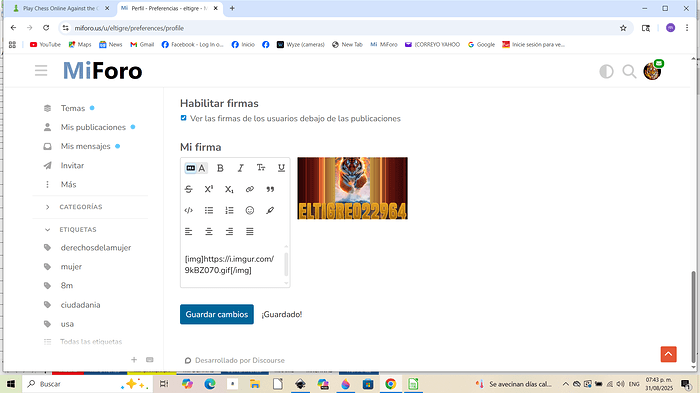Image resolution: width=700 pixels, height=393 pixels.
Task: Uncheck Ver las firmas de los usuarios
Action: pyautogui.click(x=183, y=118)
